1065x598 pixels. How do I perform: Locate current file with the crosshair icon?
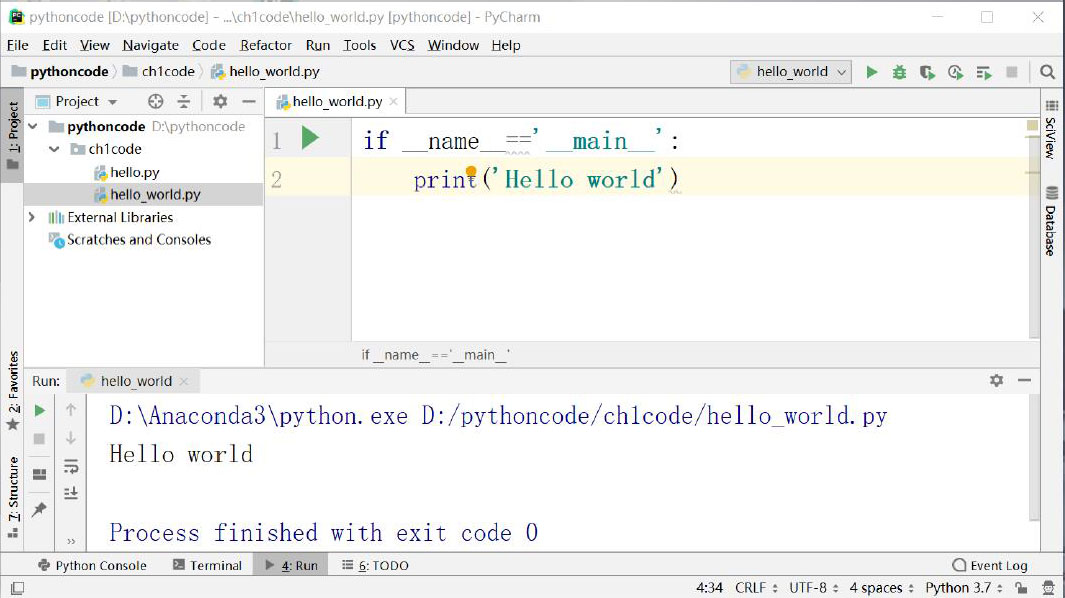coord(155,101)
